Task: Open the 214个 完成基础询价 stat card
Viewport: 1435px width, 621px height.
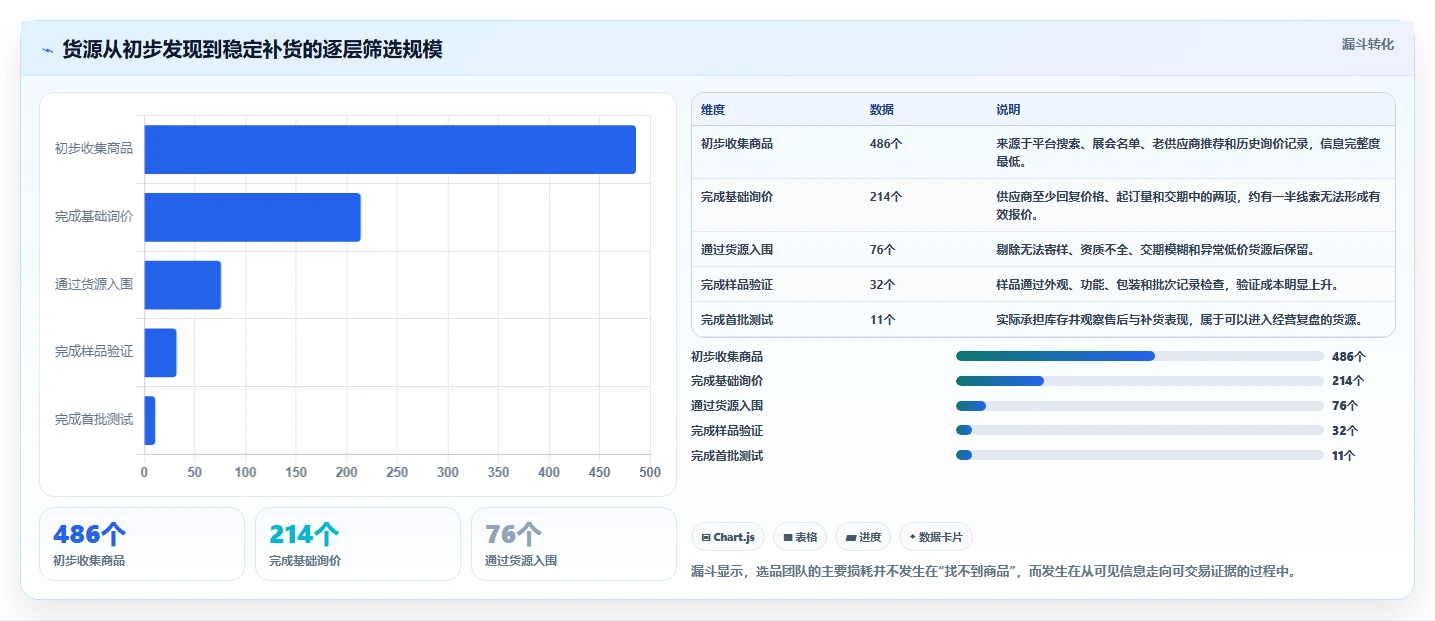Action: [358, 544]
